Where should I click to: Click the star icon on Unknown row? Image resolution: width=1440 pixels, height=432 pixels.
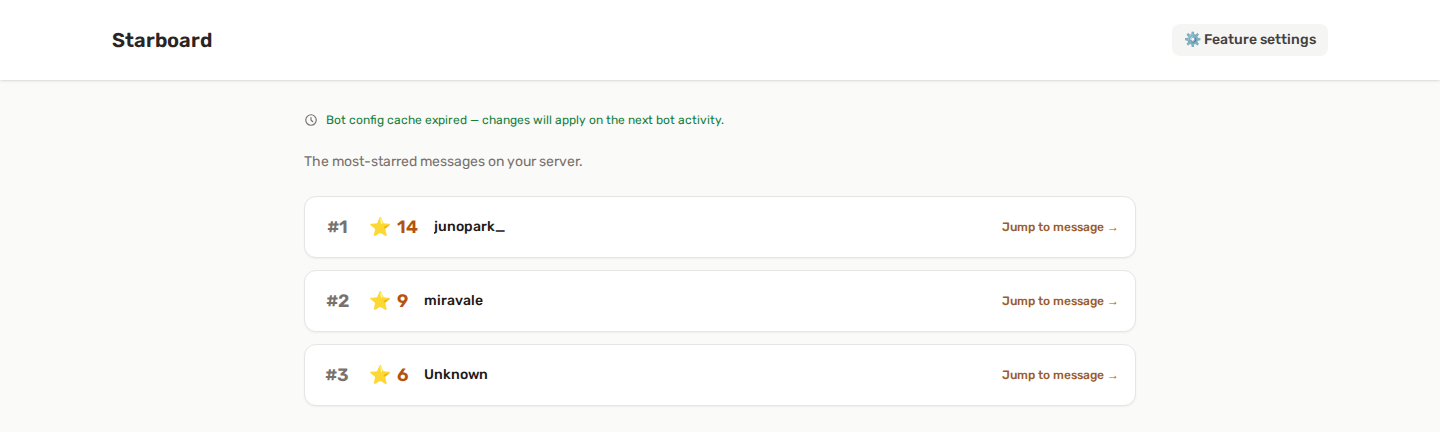[x=380, y=375]
